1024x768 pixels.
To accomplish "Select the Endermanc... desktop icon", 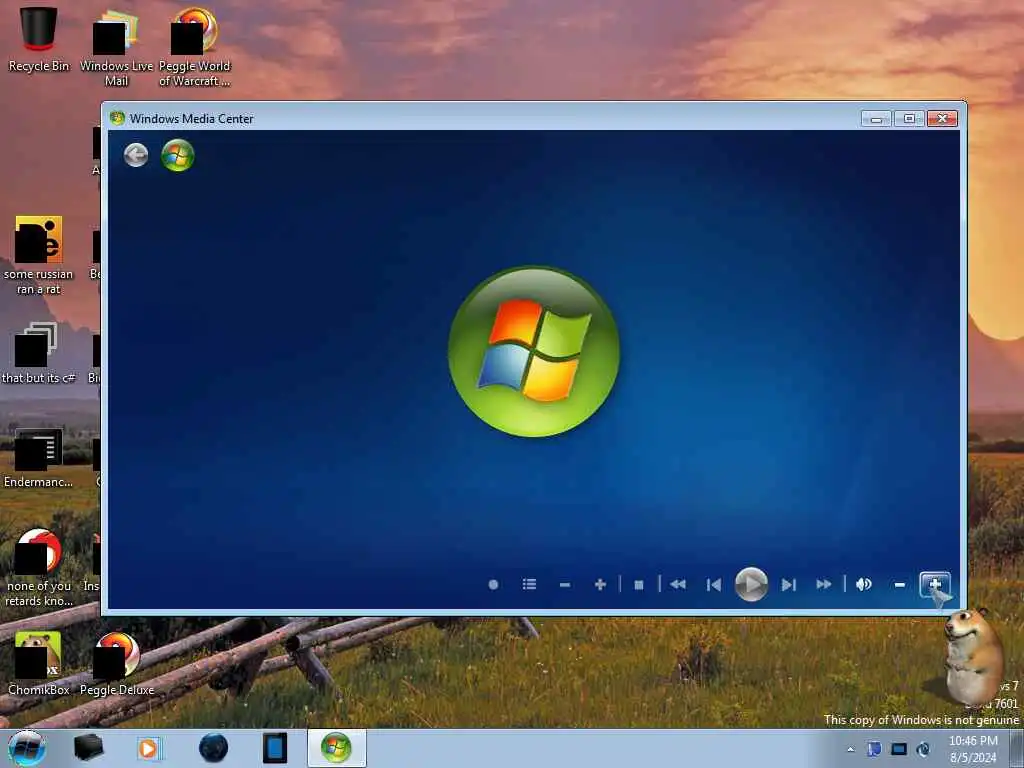I will (39, 458).
